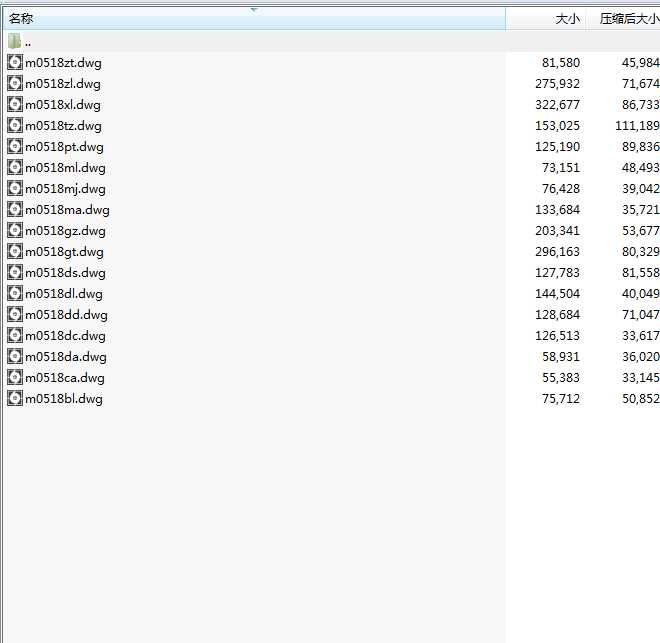
Task: Click the m0518zl.dwg file icon
Action: 15,83
